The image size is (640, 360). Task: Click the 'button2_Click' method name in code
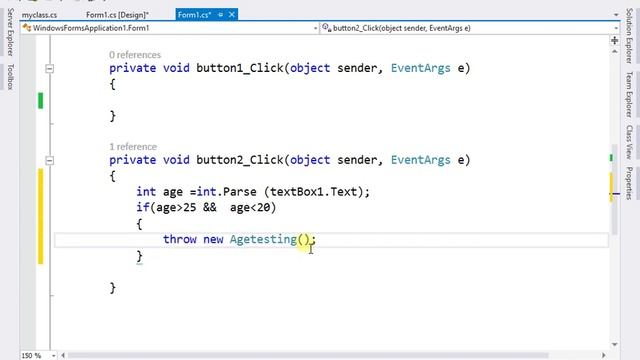[x=240, y=160]
